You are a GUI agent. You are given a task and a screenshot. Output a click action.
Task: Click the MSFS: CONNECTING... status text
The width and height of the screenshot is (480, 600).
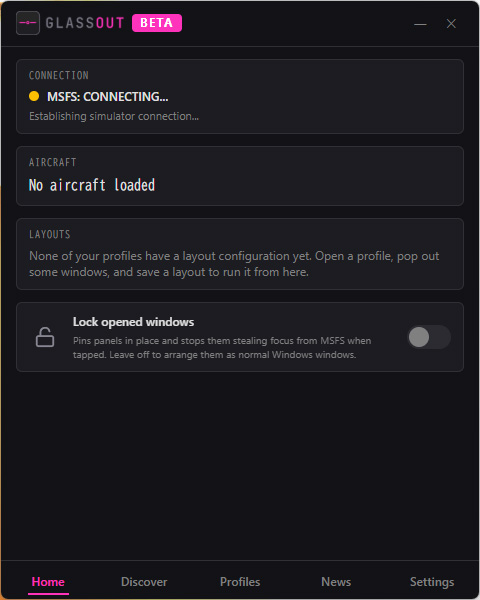coord(108,96)
